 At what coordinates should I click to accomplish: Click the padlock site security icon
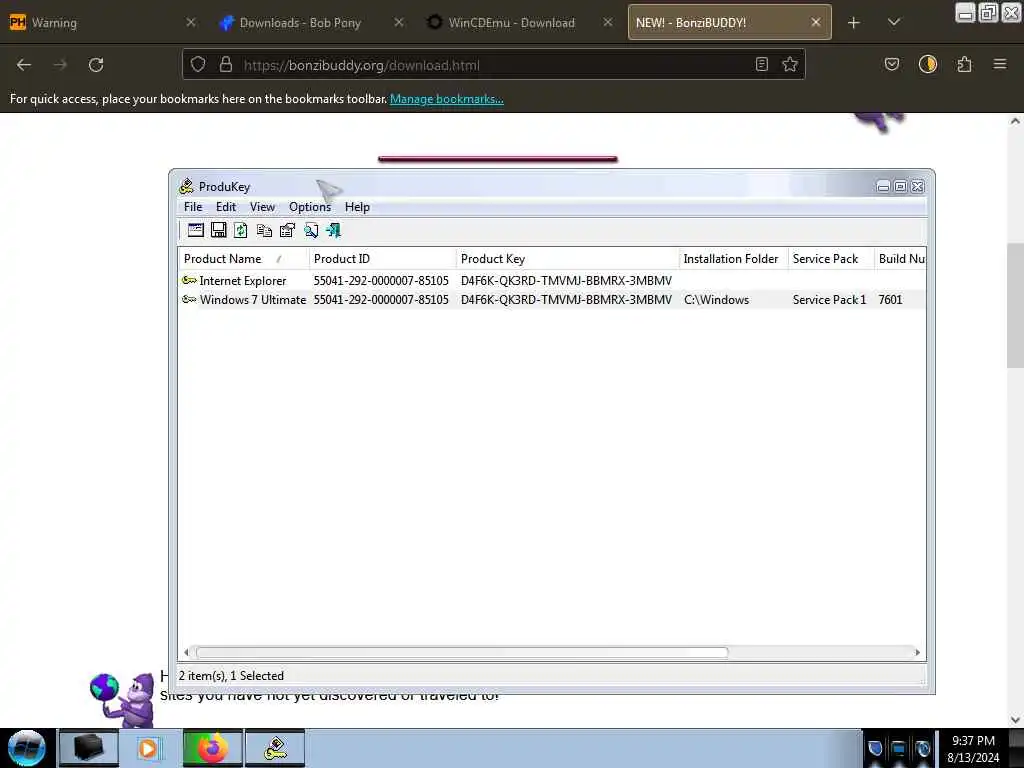(226, 64)
